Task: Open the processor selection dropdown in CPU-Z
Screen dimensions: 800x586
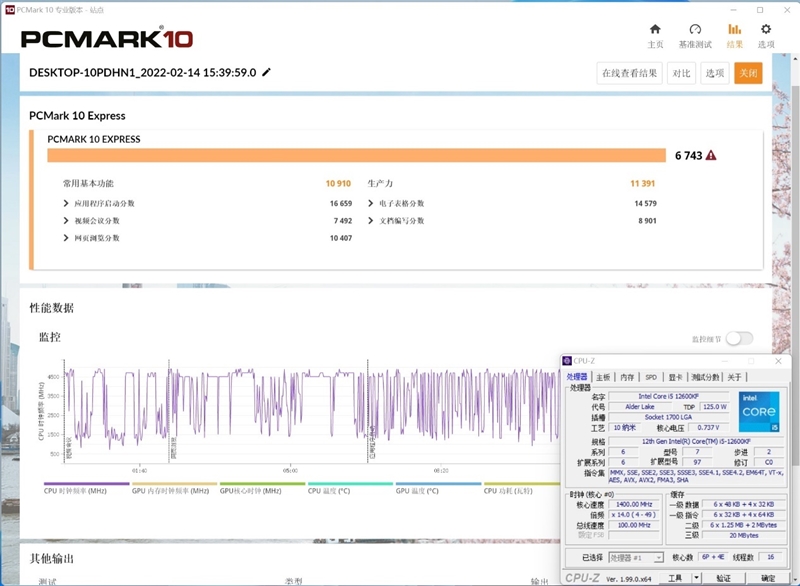Action: 636,557
